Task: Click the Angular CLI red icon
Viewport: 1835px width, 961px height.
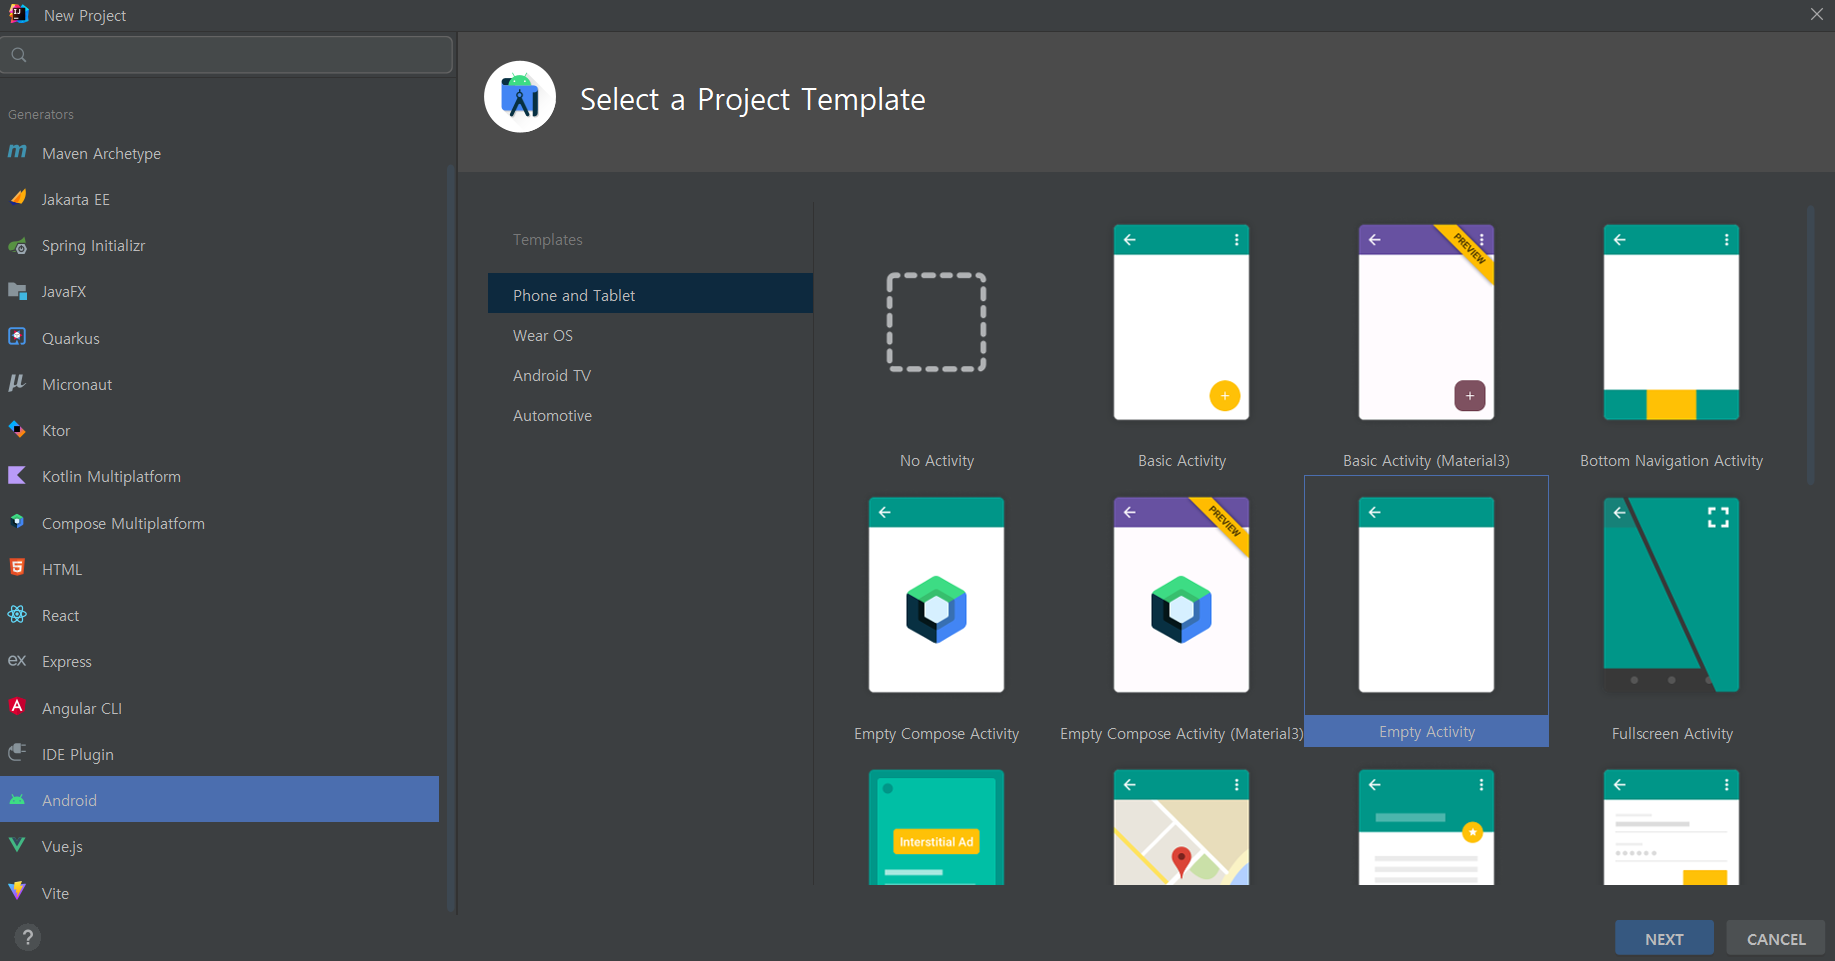Action: (x=17, y=706)
